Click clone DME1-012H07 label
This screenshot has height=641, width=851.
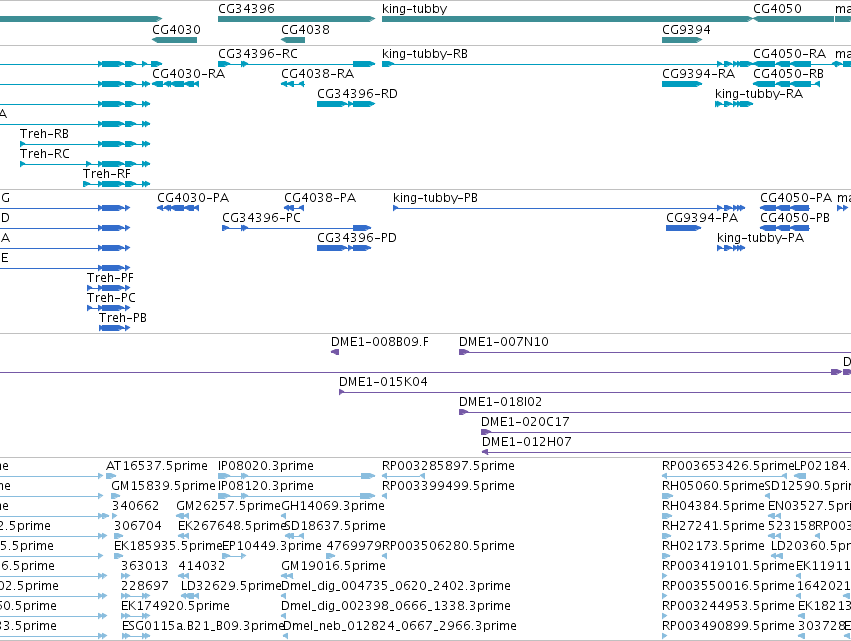pos(526,442)
